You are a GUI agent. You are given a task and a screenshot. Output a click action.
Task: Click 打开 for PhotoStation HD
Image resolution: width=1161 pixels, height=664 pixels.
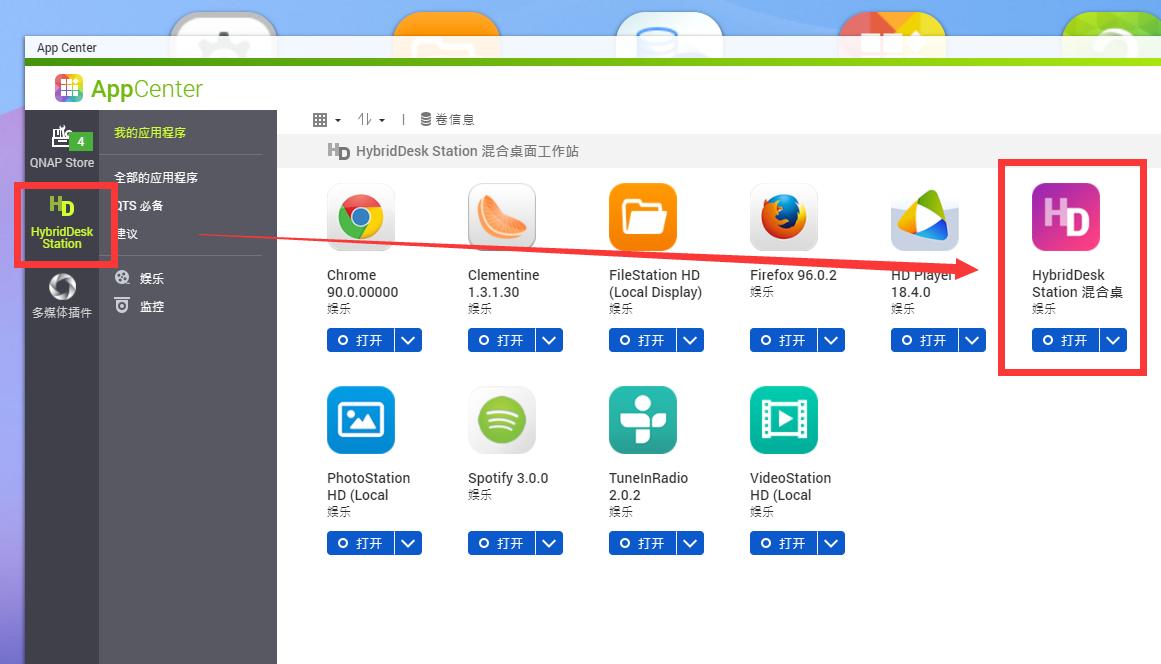(361, 543)
